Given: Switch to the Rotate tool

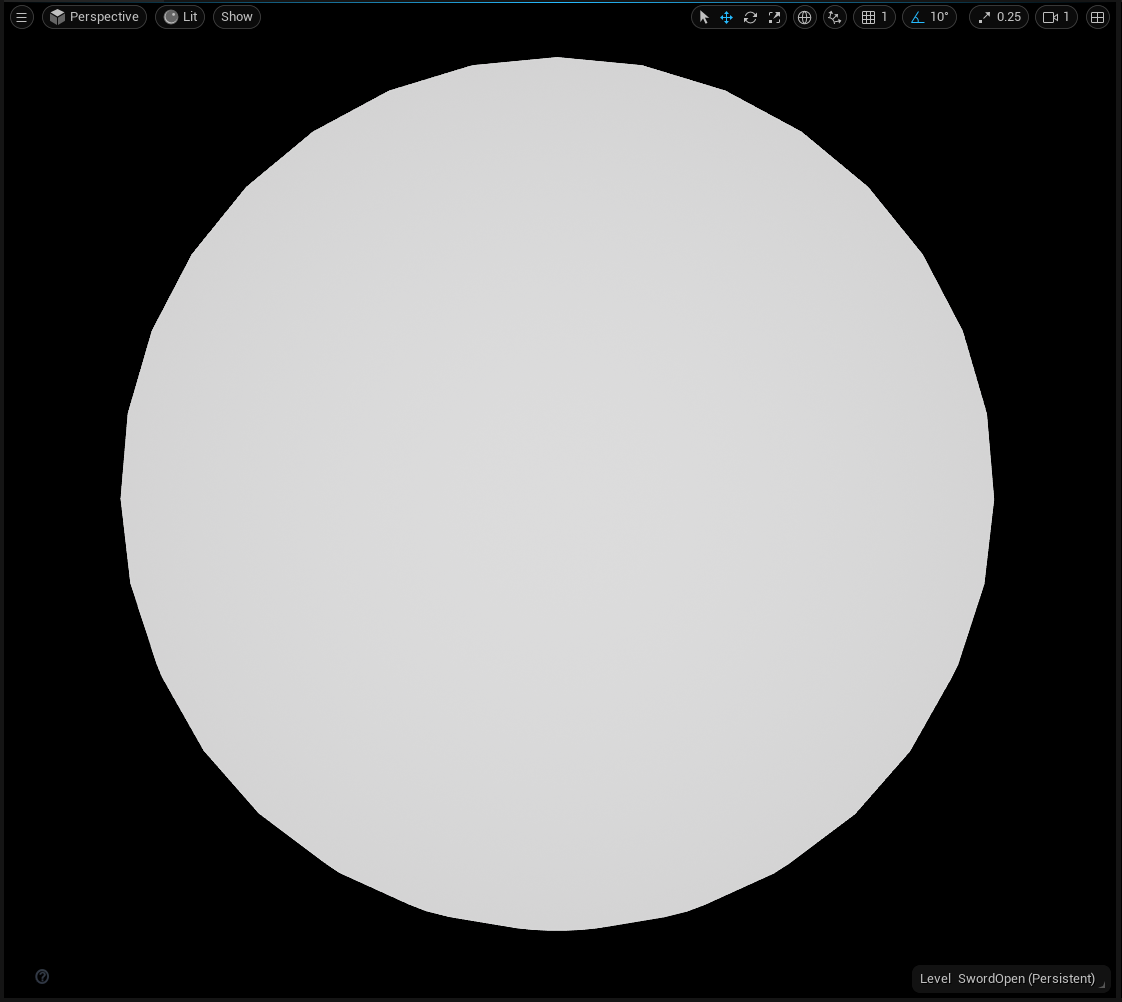Looking at the screenshot, I should 750,17.
